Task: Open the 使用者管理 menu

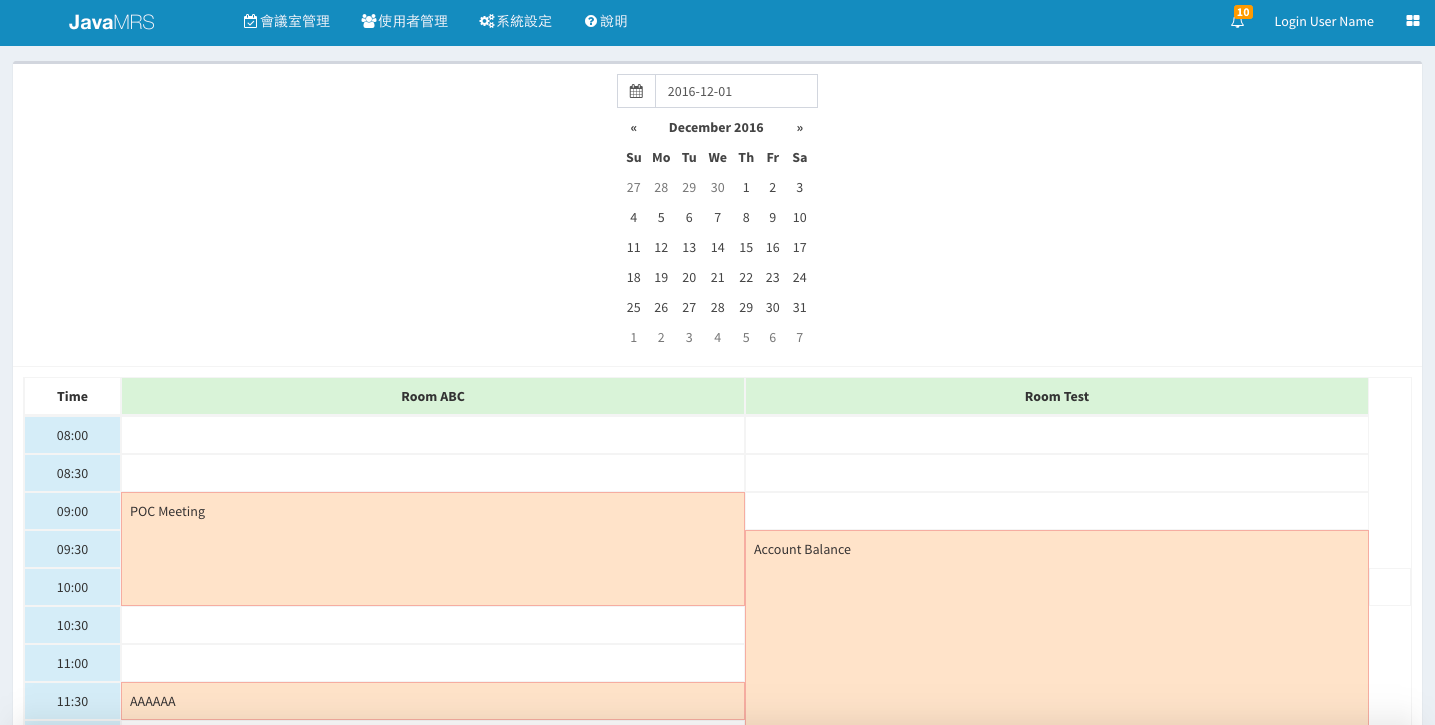Action: click(x=405, y=21)
